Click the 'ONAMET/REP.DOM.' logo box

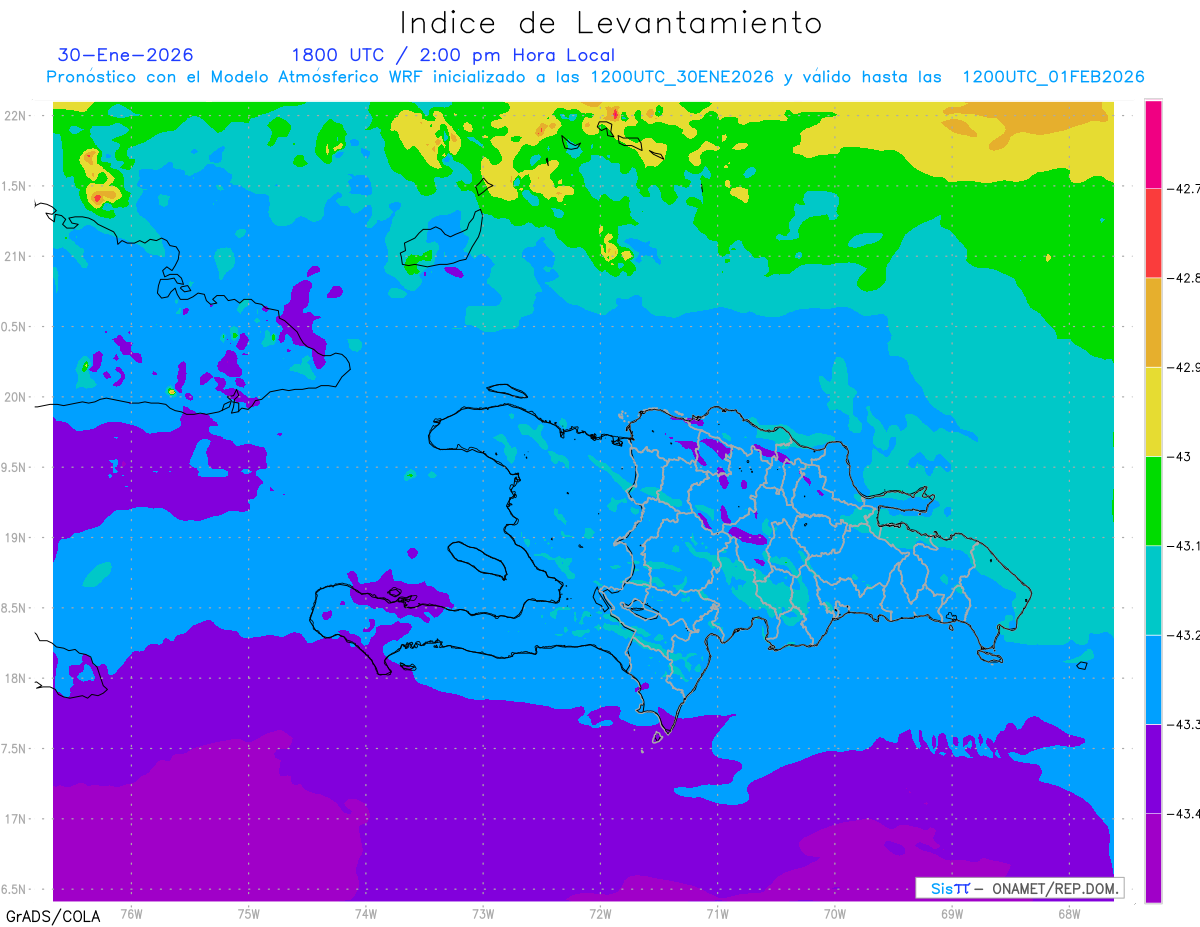[1019, 888]
